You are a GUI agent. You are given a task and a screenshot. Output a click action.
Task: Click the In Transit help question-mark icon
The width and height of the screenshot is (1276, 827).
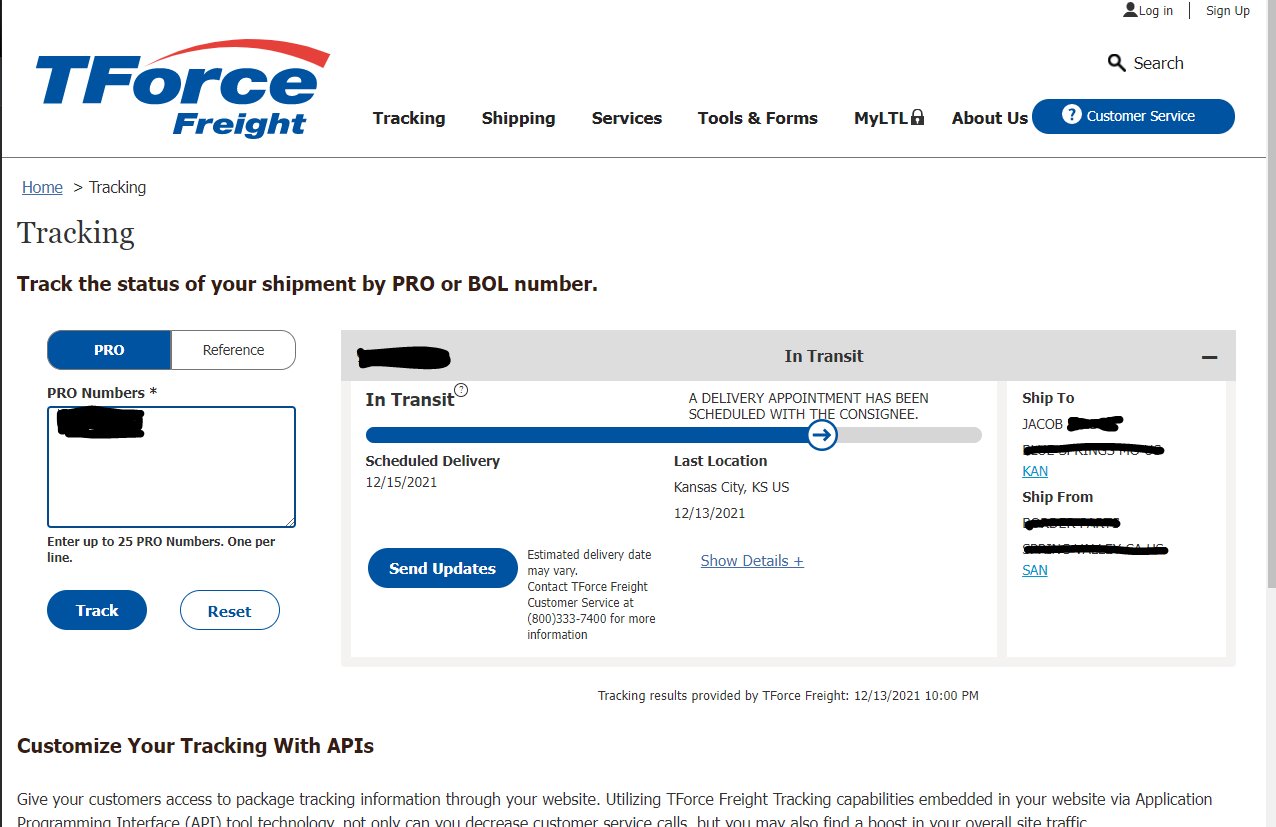point(461,390)
